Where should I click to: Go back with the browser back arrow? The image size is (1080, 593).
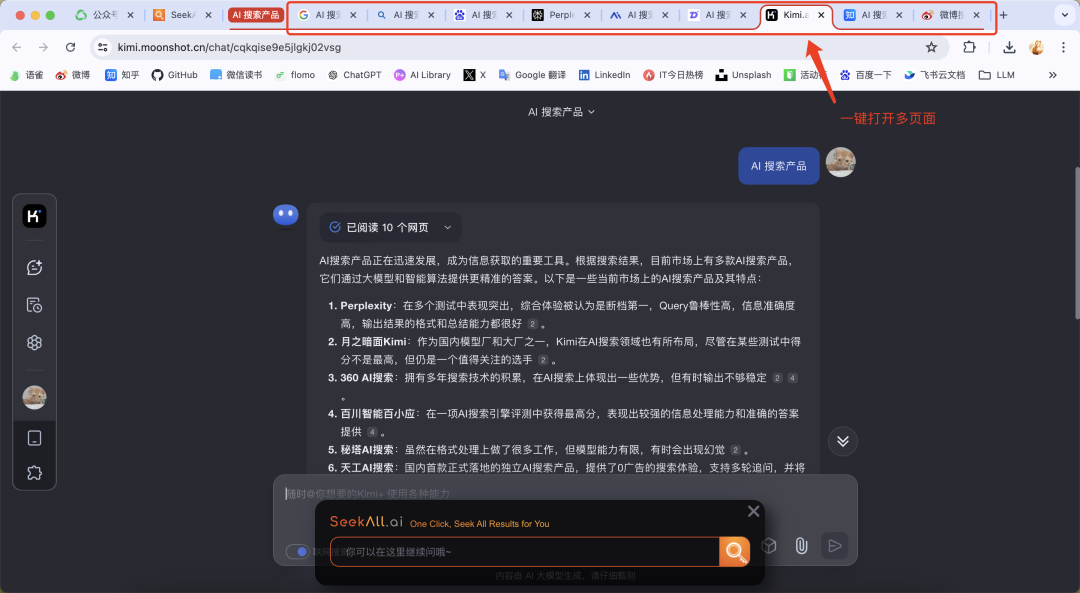coord(17,47)
